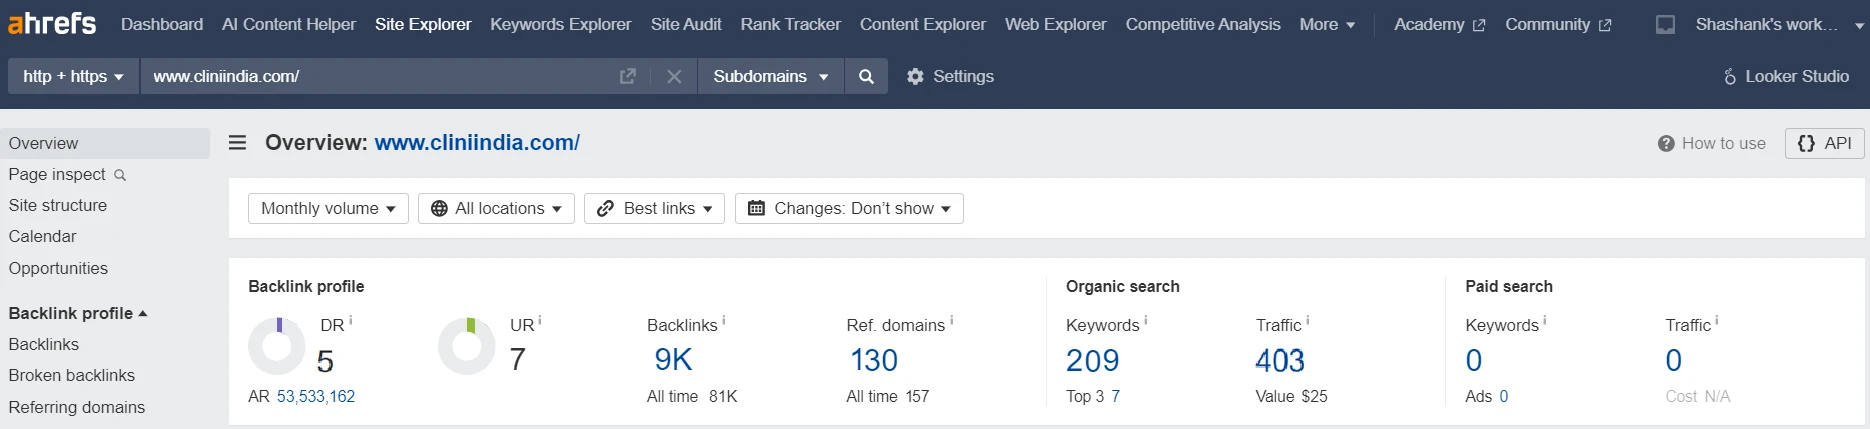Open Academy external link
This screenshot has width=1870, height=429.
1440,24
